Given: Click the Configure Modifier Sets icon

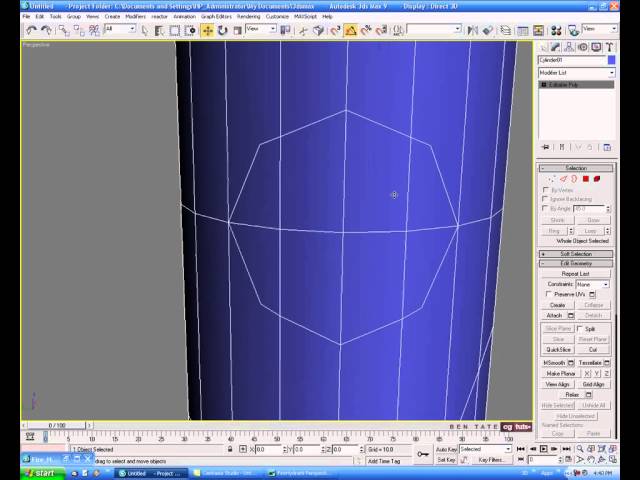Looking at the screenshot, I should click(x=607, y=147).
